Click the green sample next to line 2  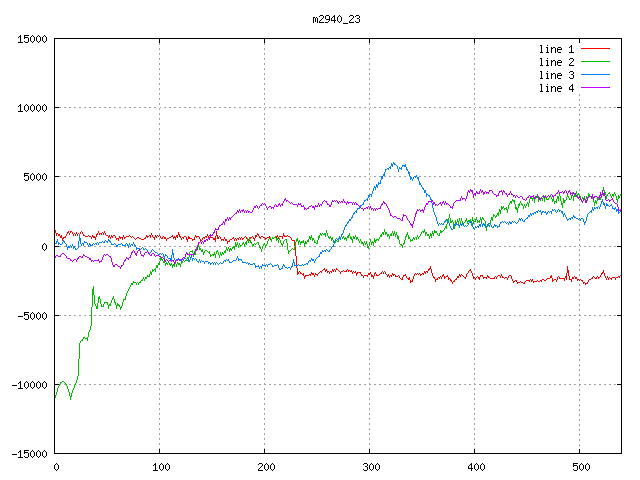[x=595, y=62]
